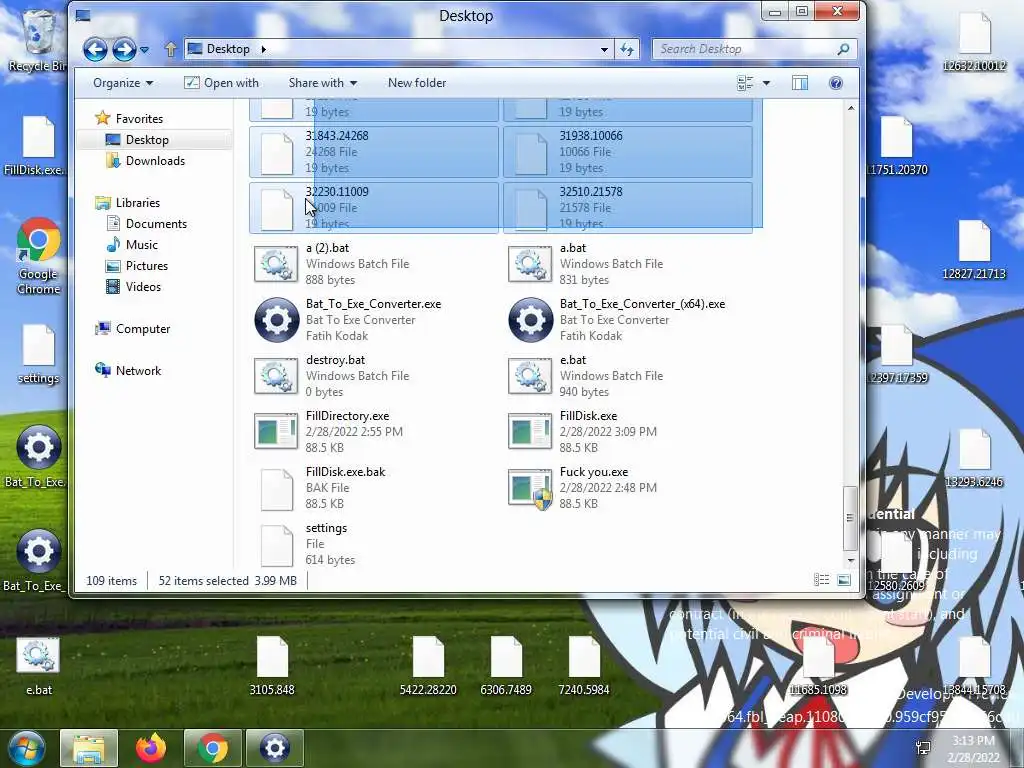Switch to details view via status bar icon
Viewport: 1024px width, 768px height.
tap(822, 580)
